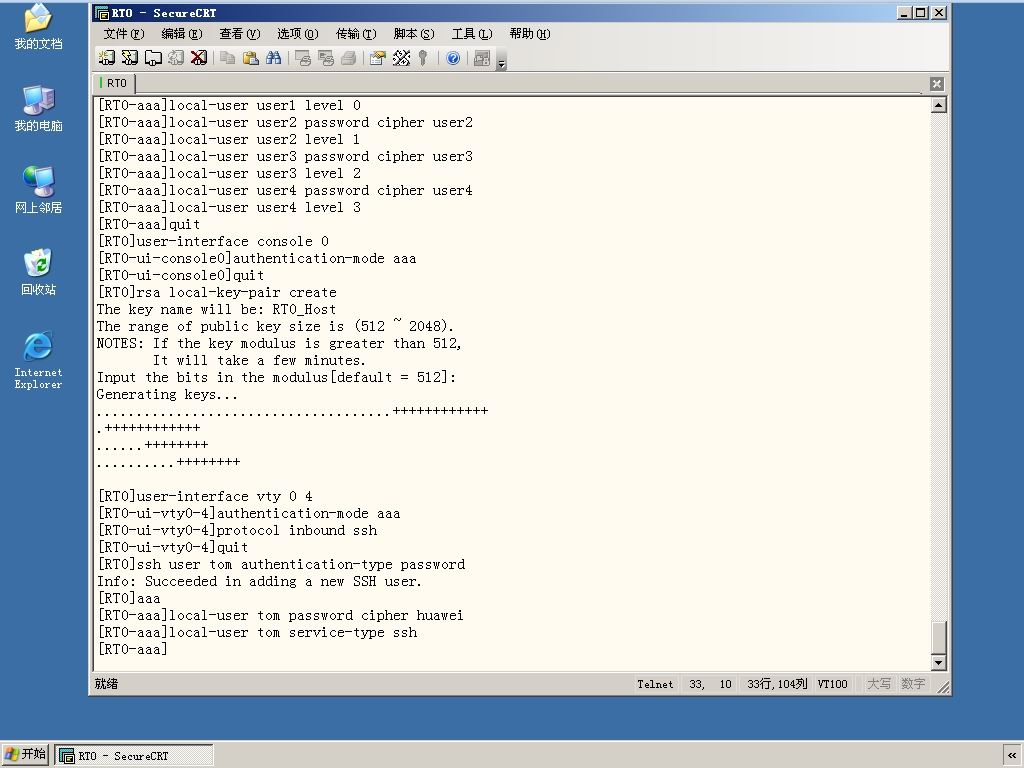Expand the toolbar options arrow
This screenshot has height=768, width=1024.
click(x=502, y=63)
